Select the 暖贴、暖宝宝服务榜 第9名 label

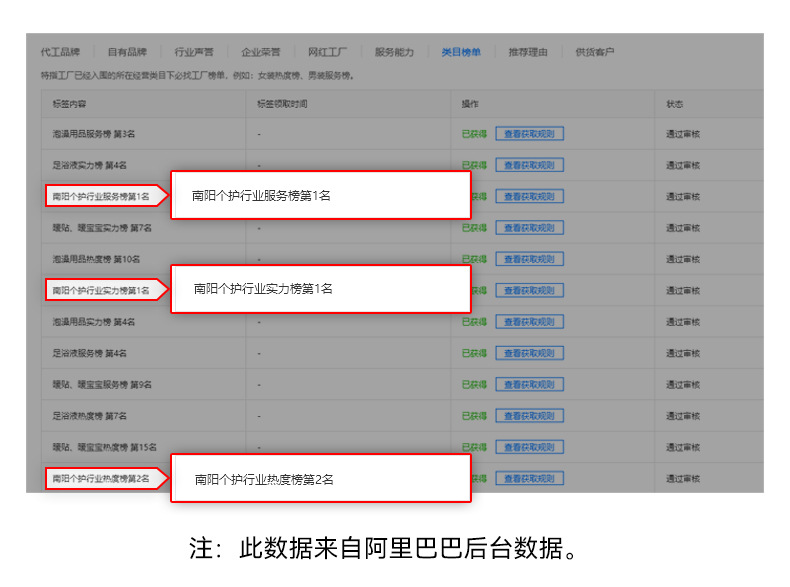(102, 384)
